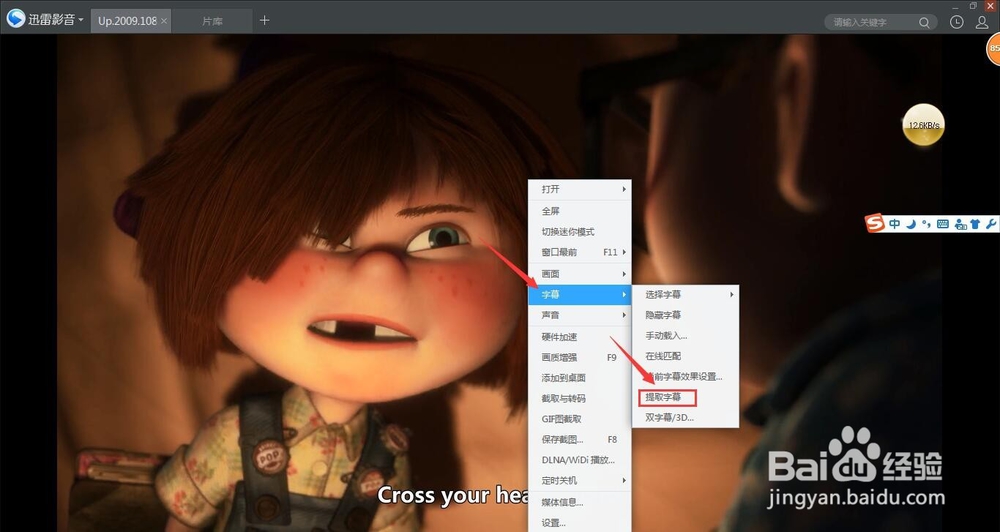Toggle 隐藏字幕 in the subtitle submenu
This screenshot has height=532, width=1000.
[686, 315]
